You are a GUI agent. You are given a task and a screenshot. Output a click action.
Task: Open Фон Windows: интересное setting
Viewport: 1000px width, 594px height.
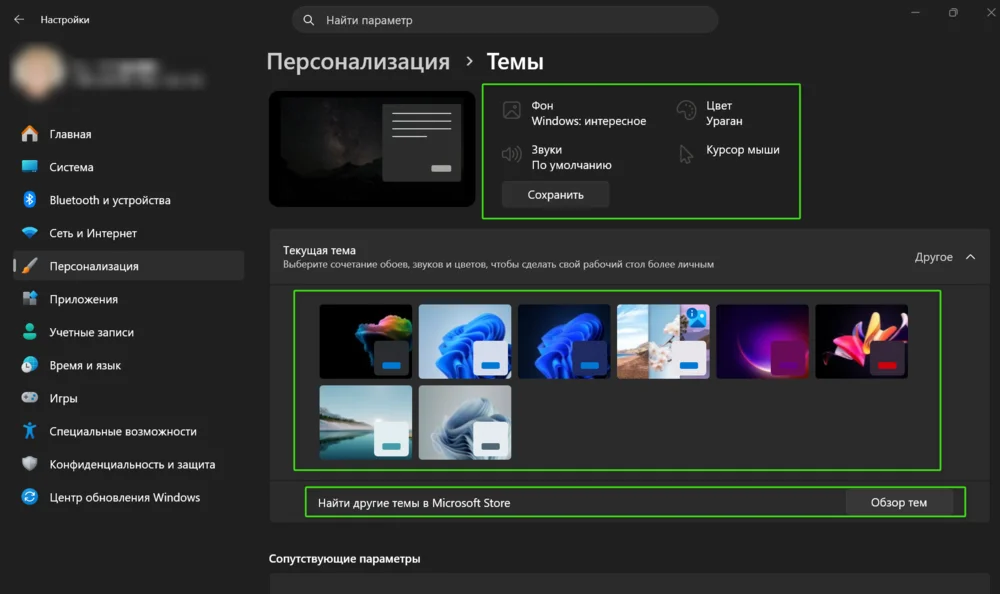click(x=576, y=113)
